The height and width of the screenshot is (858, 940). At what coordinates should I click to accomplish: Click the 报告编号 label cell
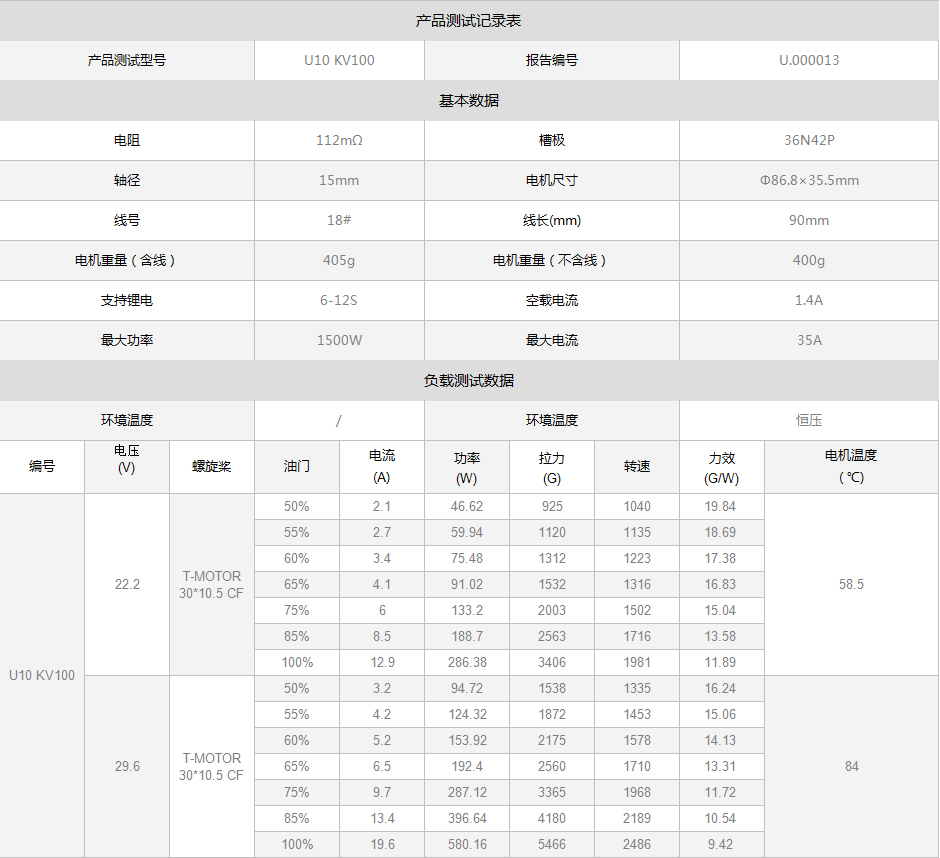coord(552,60)
